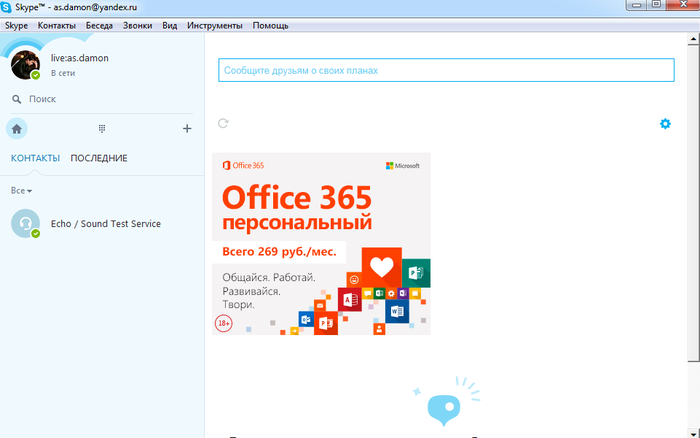The width and height of the screenshot is (700, 438).
Task: Open the Контакты menu
Action: coord(57,25)
